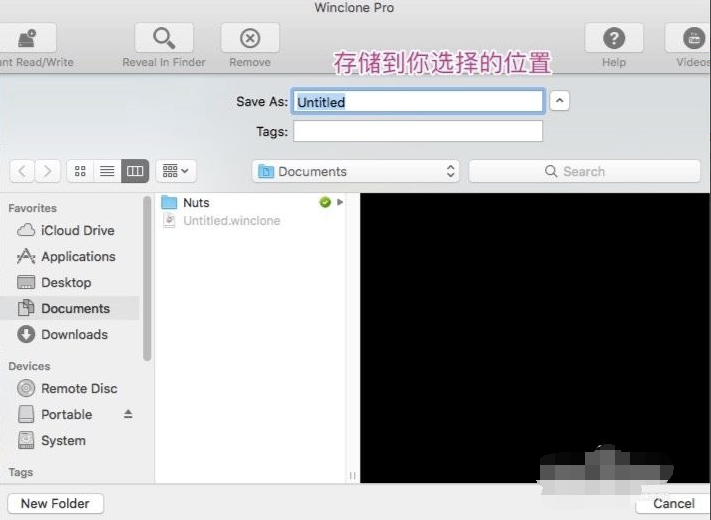Viewport: 711px width, 520px height.
Task: Open the Videos toolbar icon
Action: pos(690,38)
